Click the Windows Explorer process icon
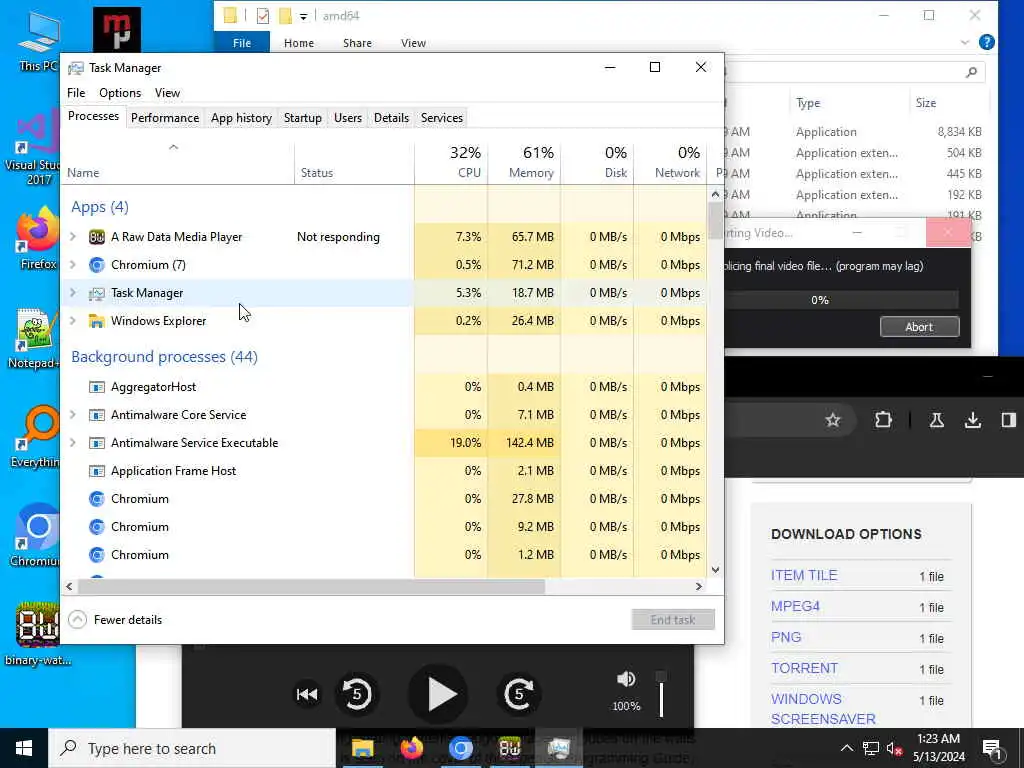Screen dimensions: 1024x768 pyautogui.click(x=97, y=321)
